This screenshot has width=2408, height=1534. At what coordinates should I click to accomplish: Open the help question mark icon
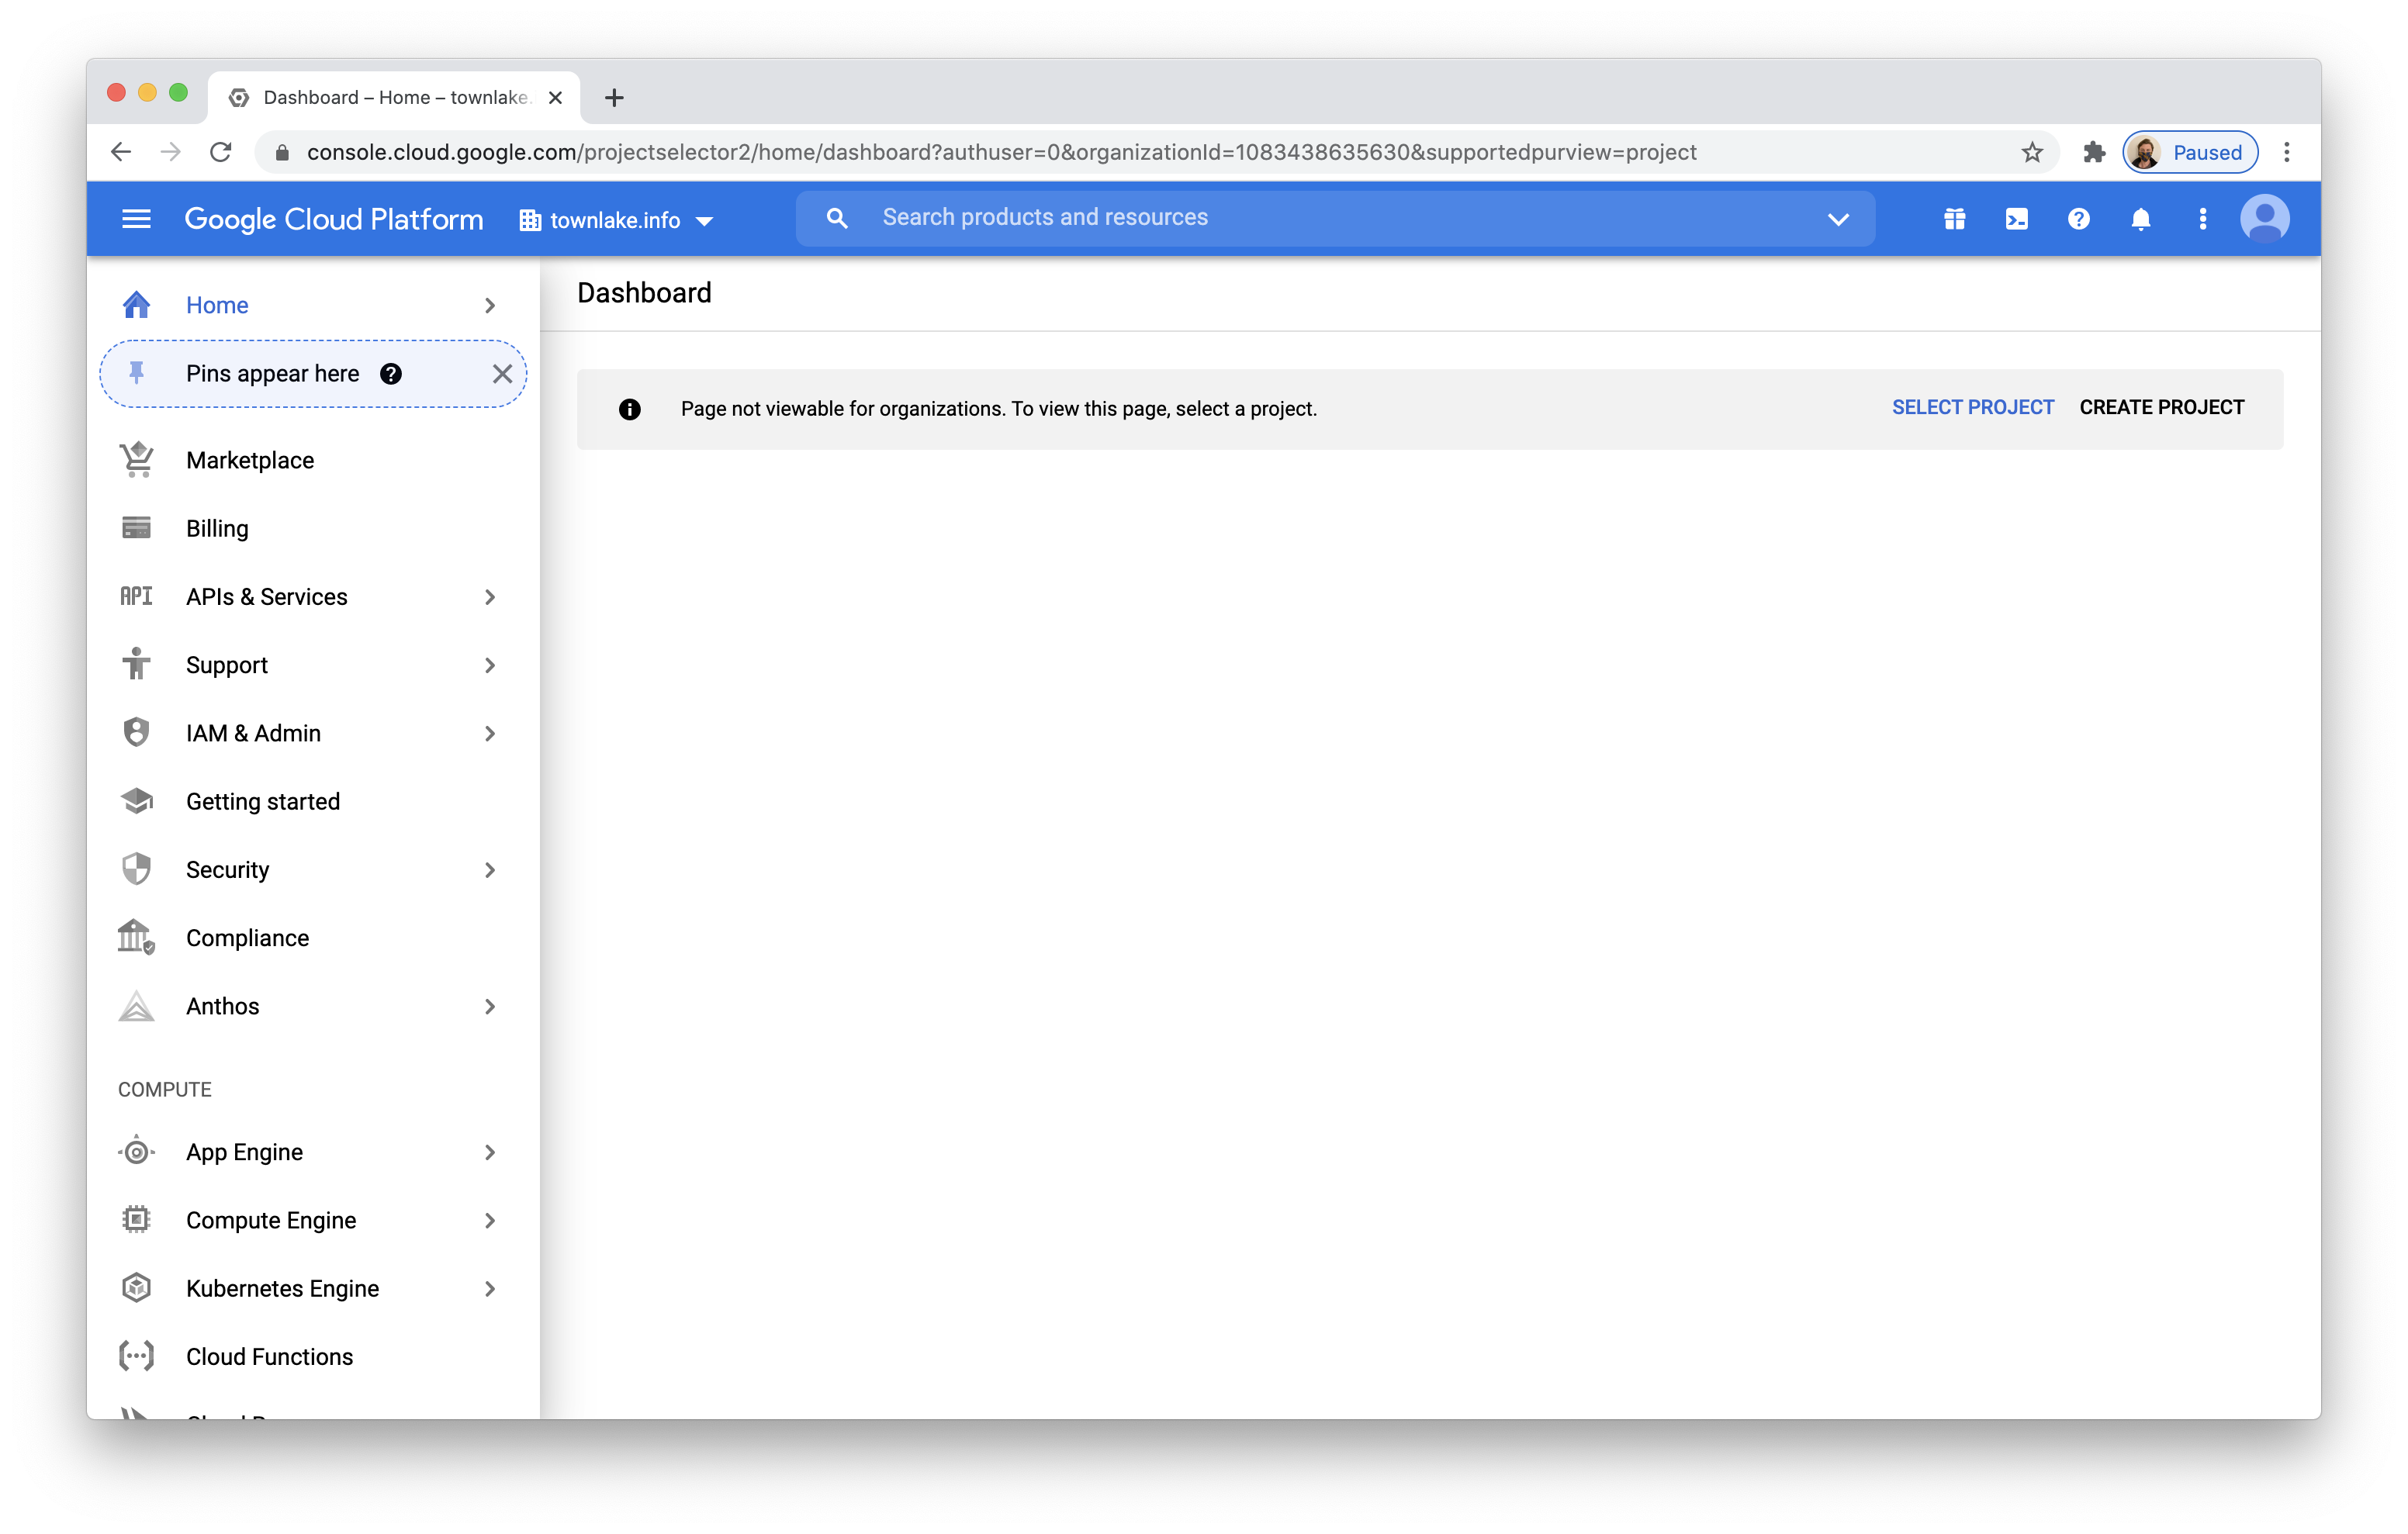pyautogui.click(x=2078, y=219)
